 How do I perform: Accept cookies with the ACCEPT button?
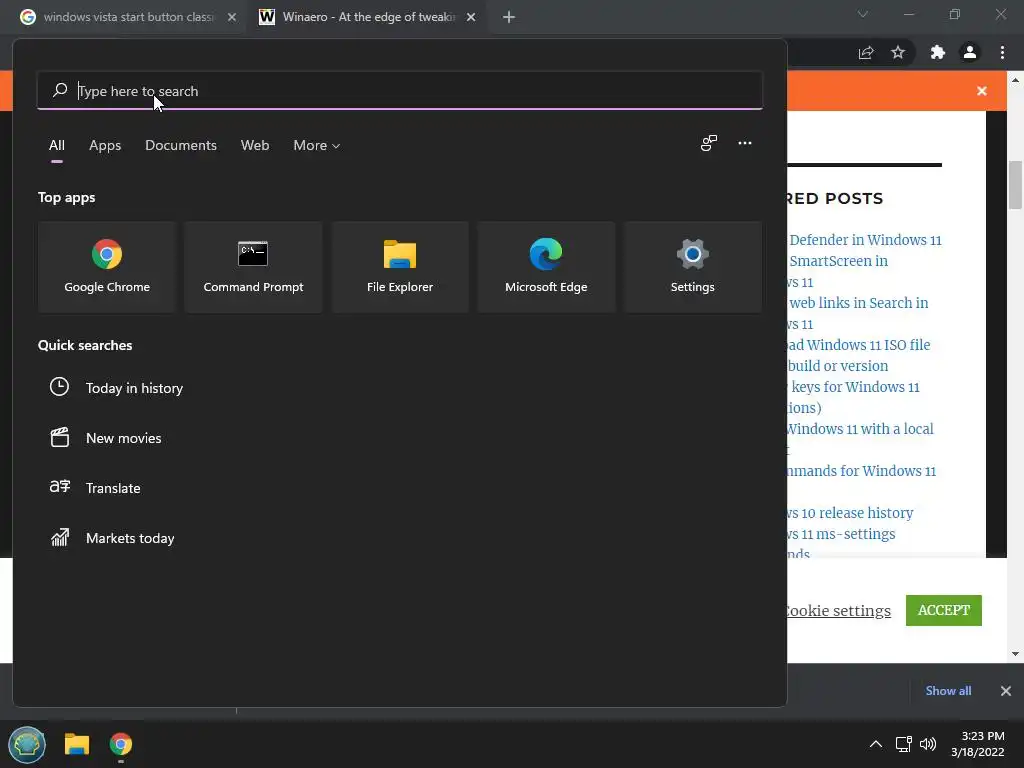[944, 610]
